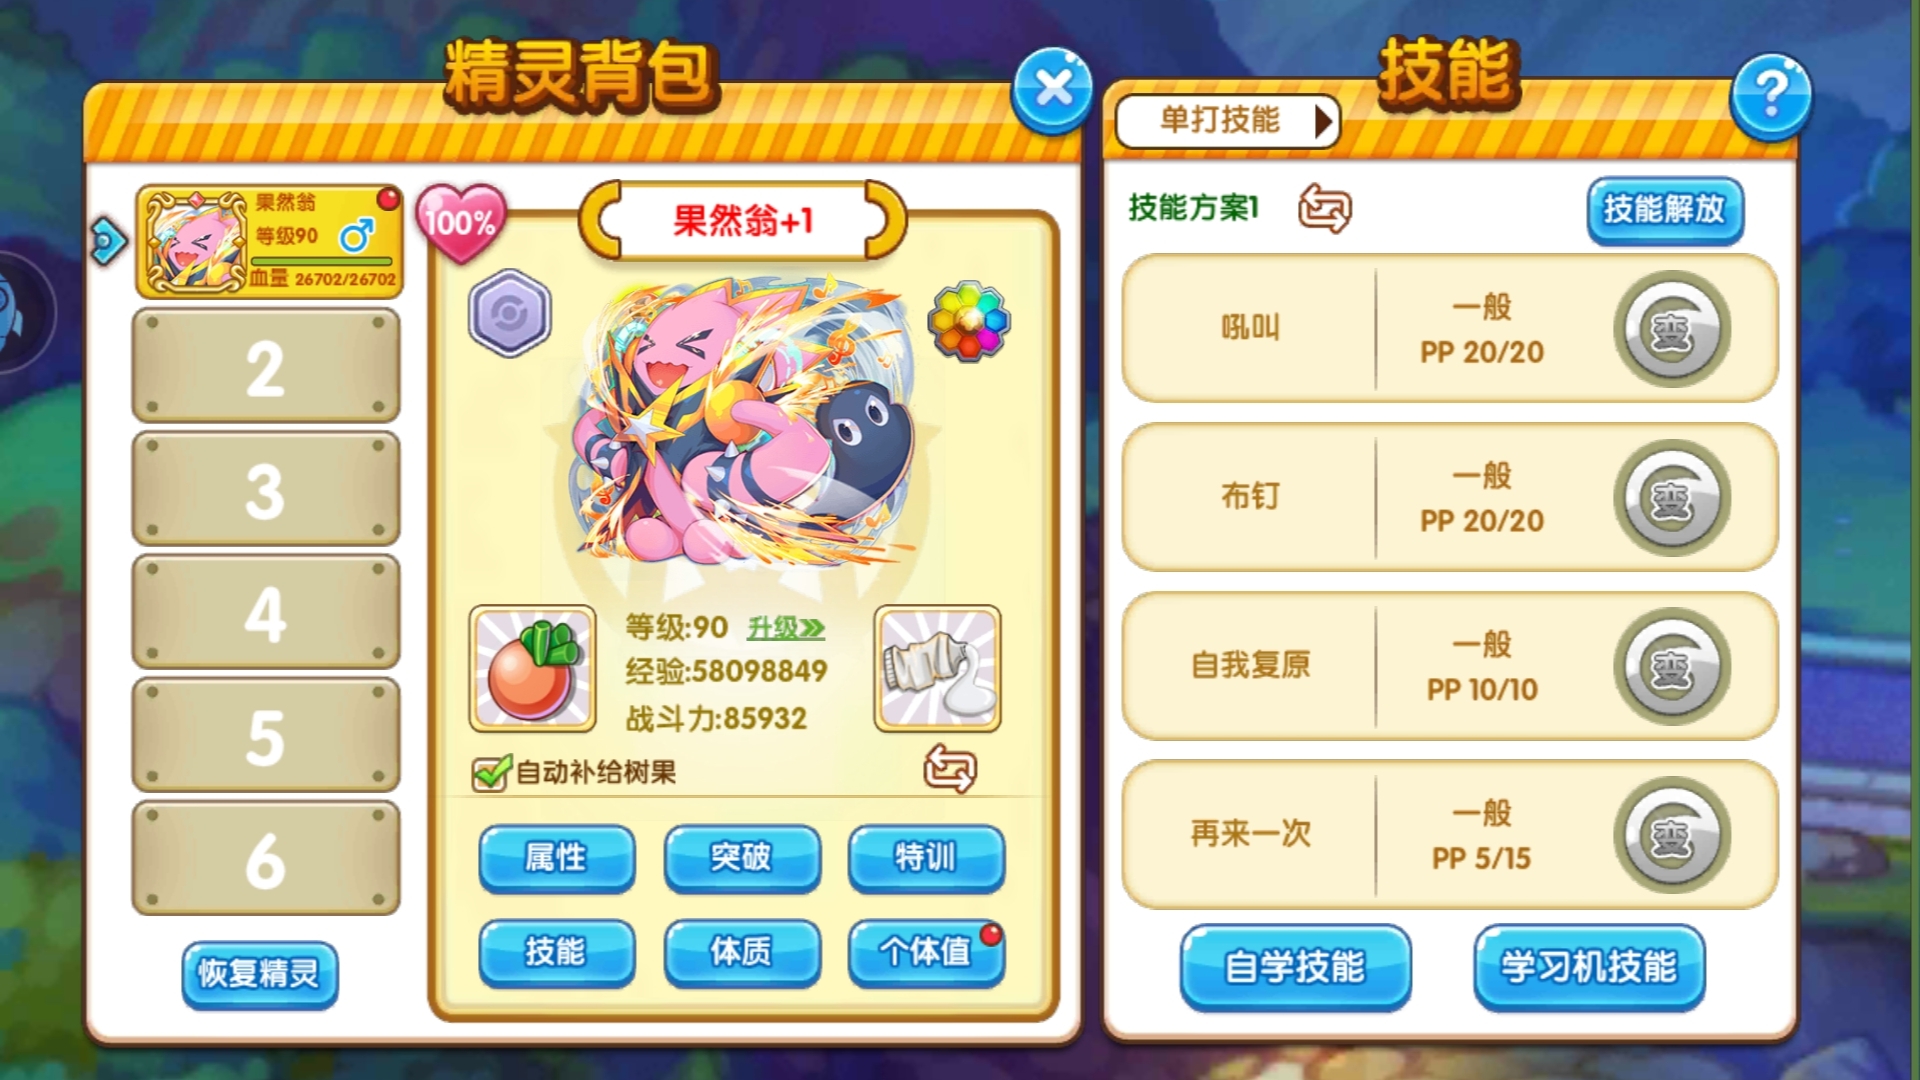Tap the white bandage held item slot
The width and height of the screenshot is (1920, 1080).
(x=937, y=668)
